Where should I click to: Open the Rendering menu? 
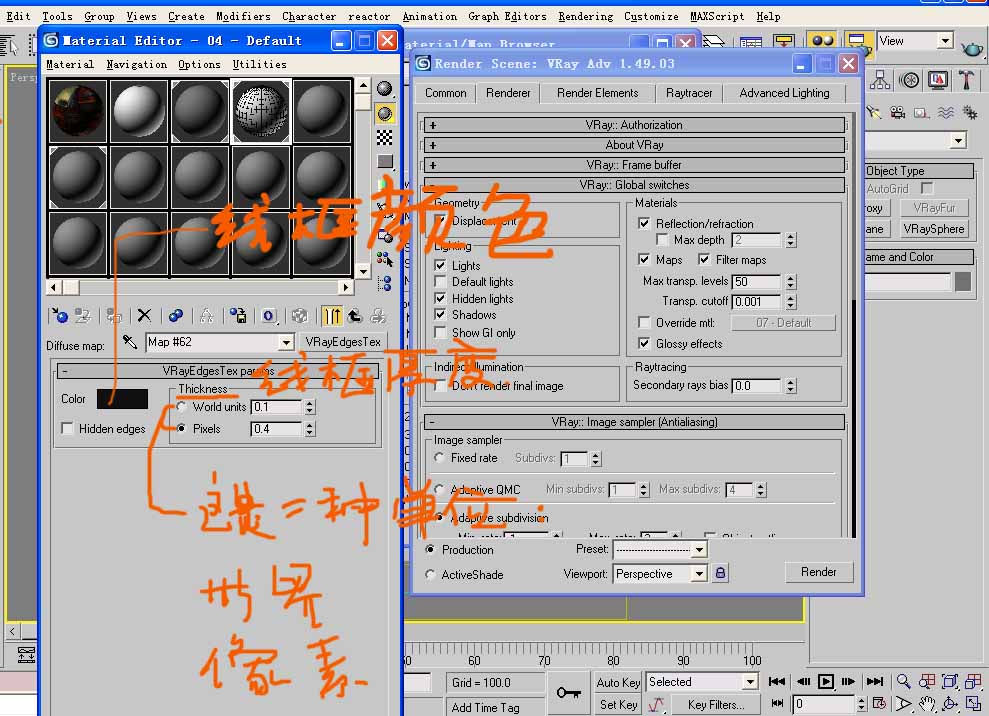coord(585,16)
